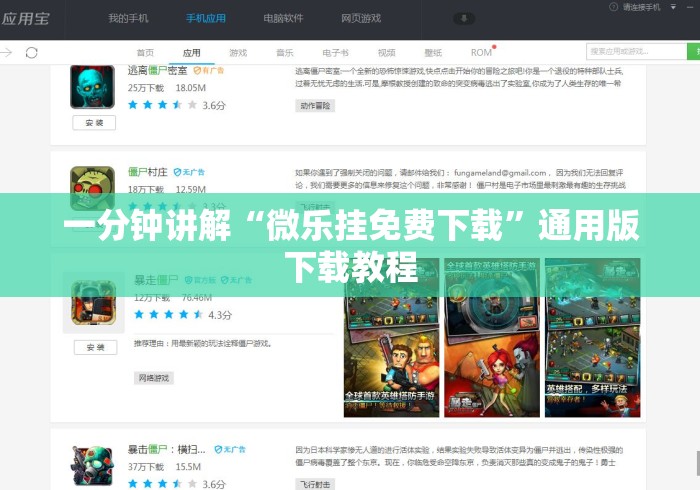Click the download manager icon in header
Viewport: 700px width, 490px height.
click(464, 19)
